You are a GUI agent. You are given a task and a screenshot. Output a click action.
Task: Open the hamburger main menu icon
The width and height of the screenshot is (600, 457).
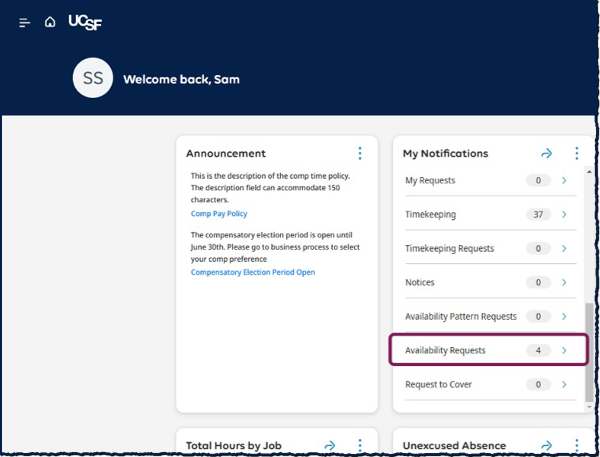(x=24, y=23)
